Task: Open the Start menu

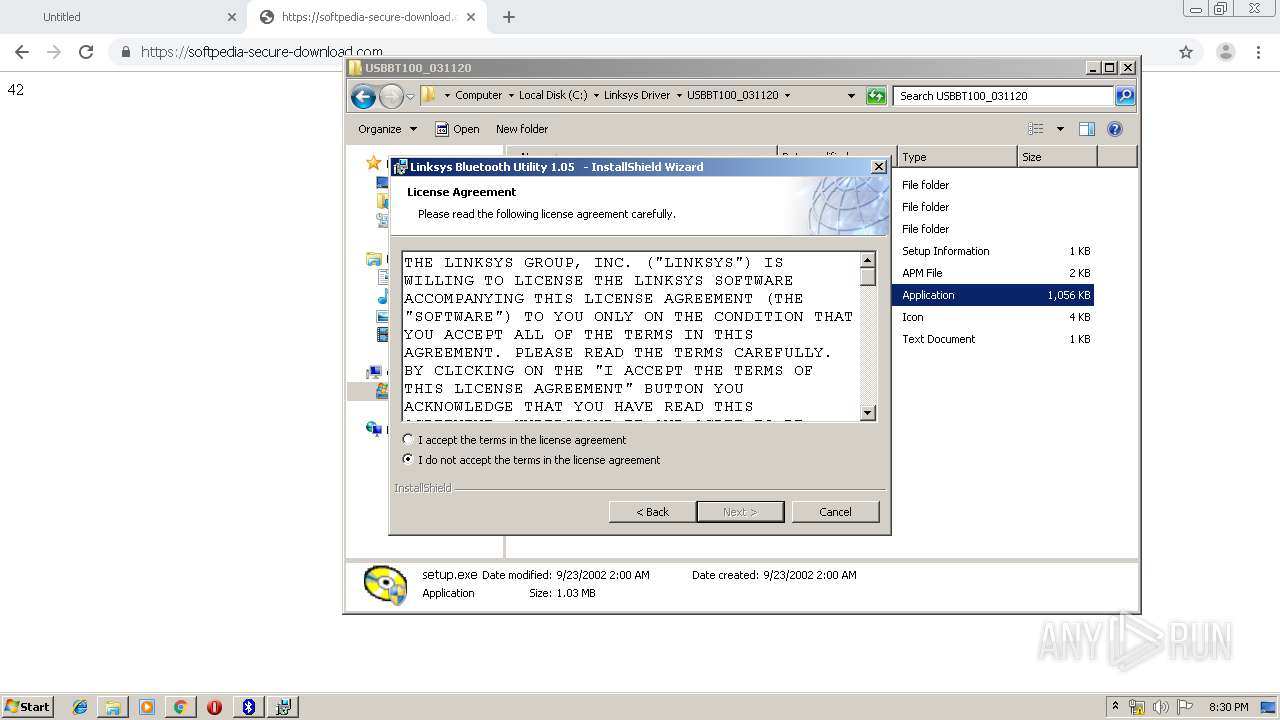Action: [x=28, y=706]
